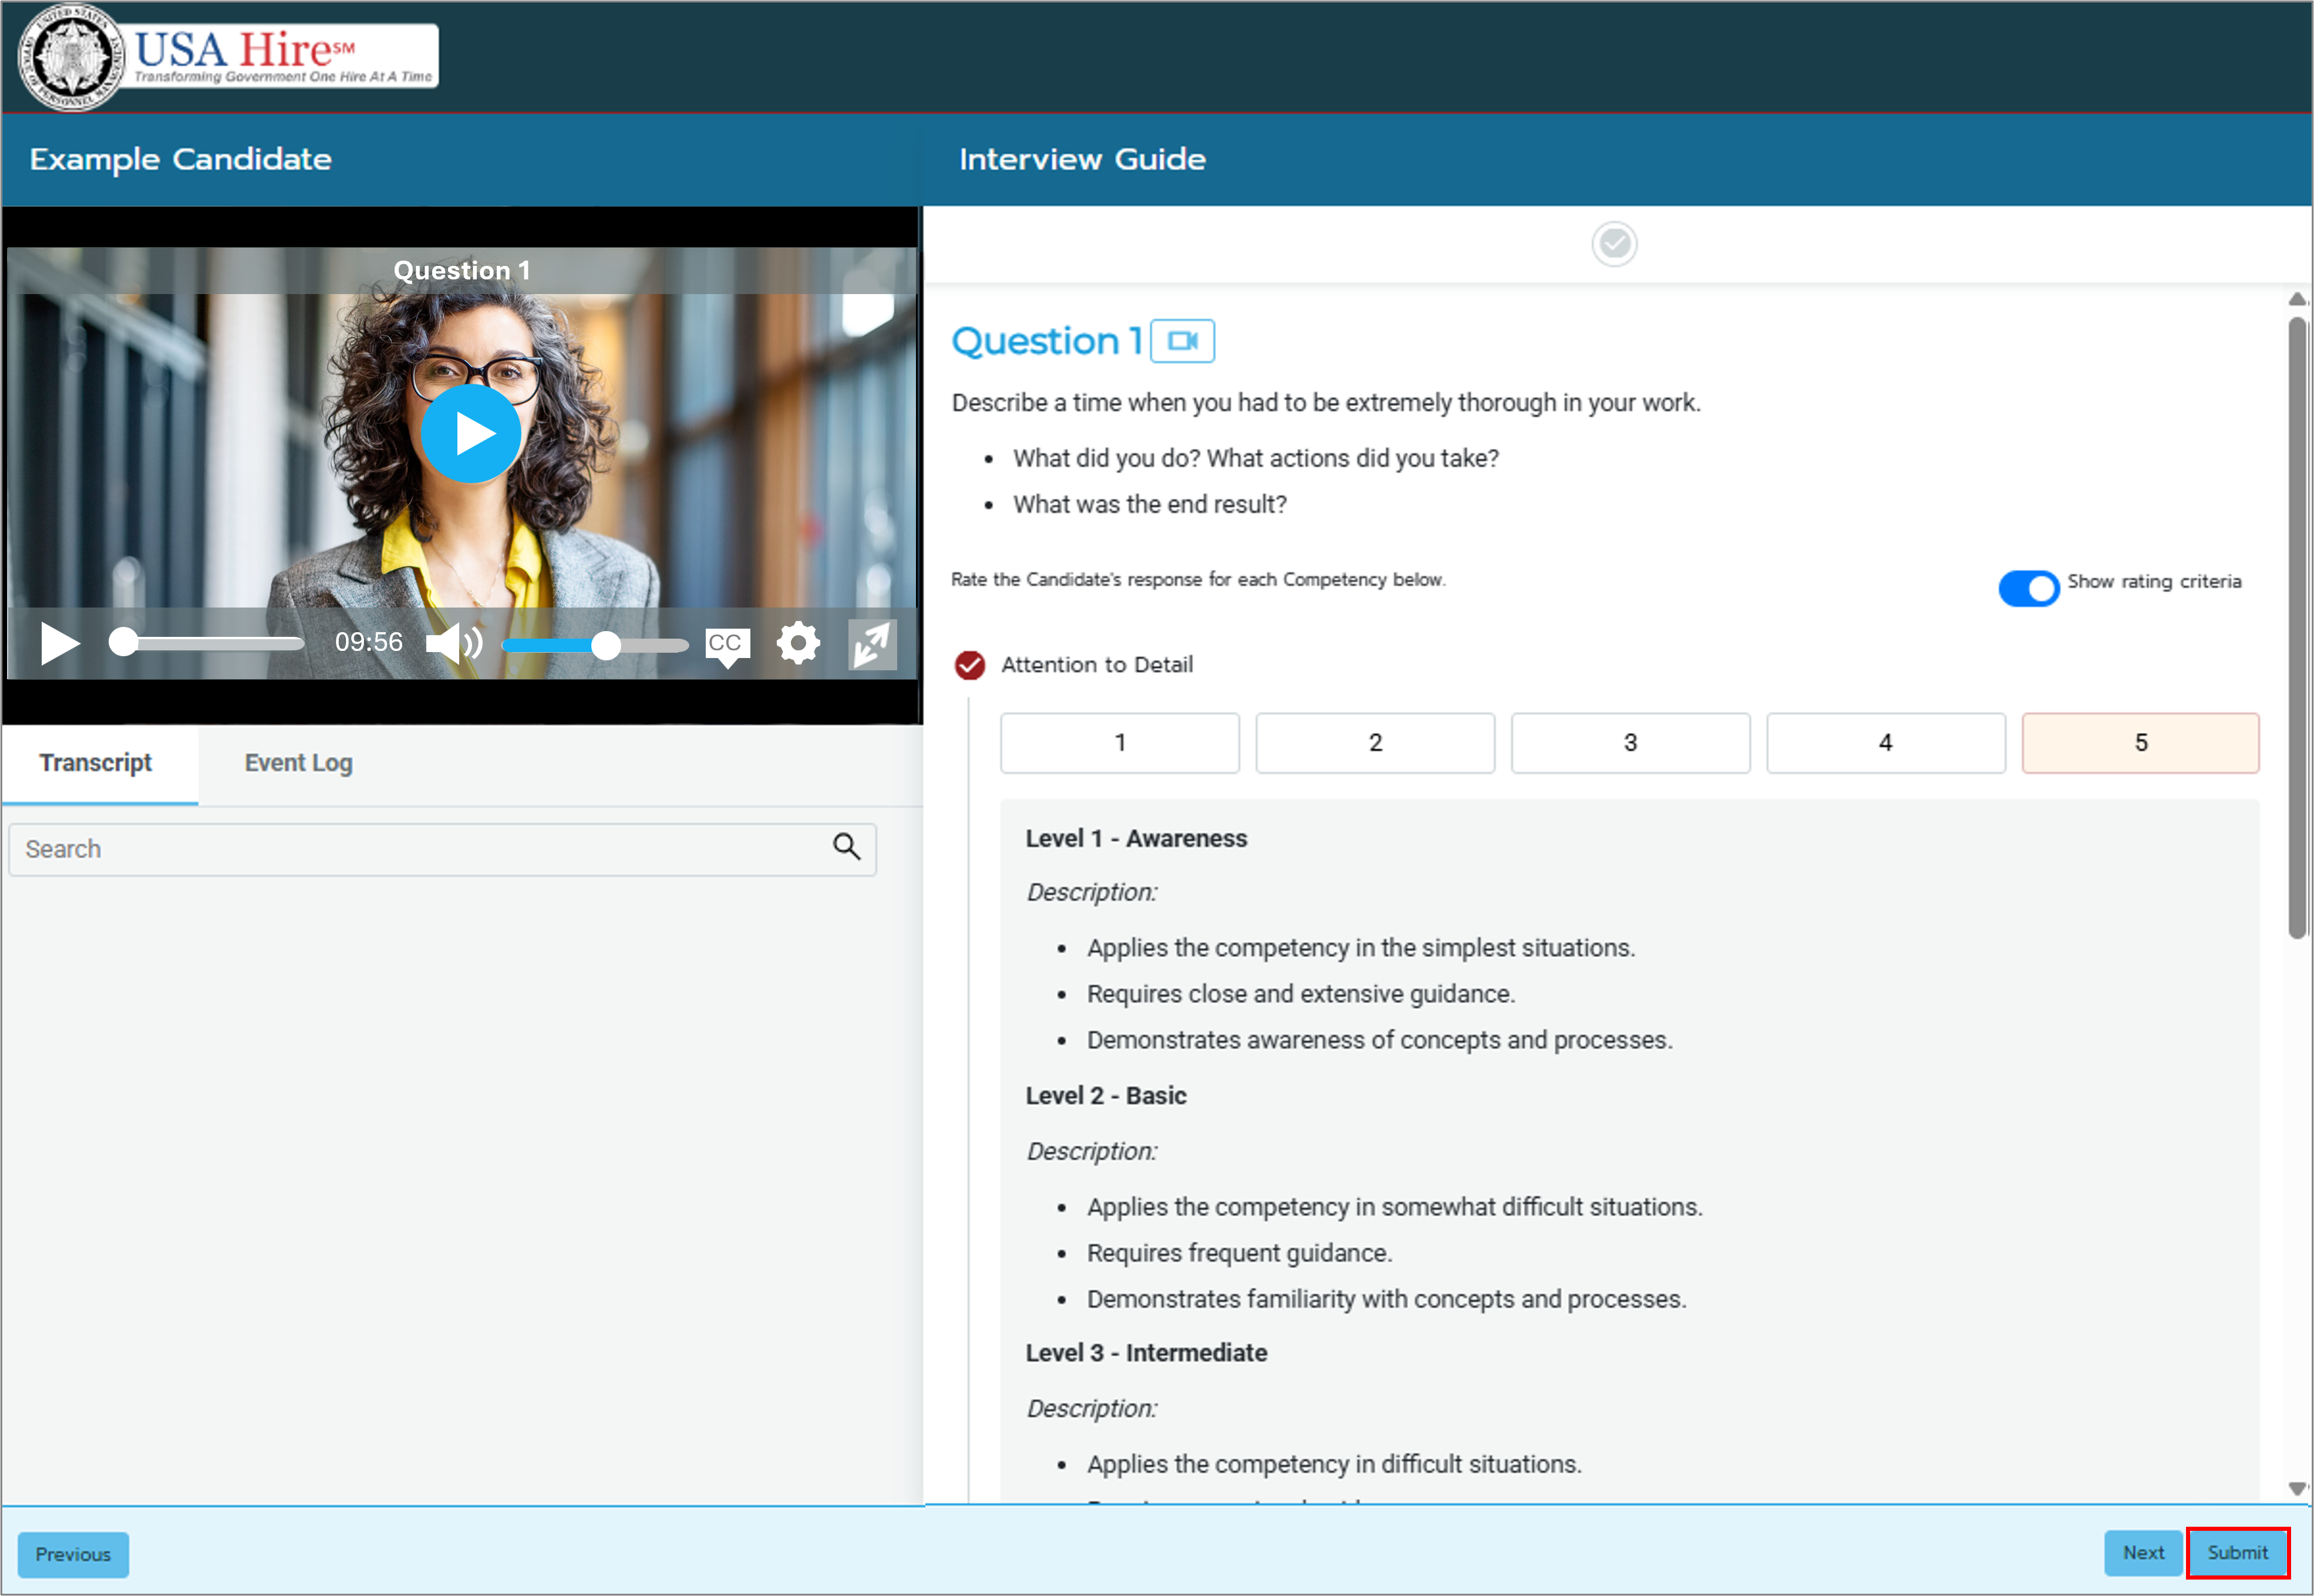Viewport: 2314px width, 1596px height.
Task: Select rating 3 for Attention to Detail
Action: [x=1630, y=743]
